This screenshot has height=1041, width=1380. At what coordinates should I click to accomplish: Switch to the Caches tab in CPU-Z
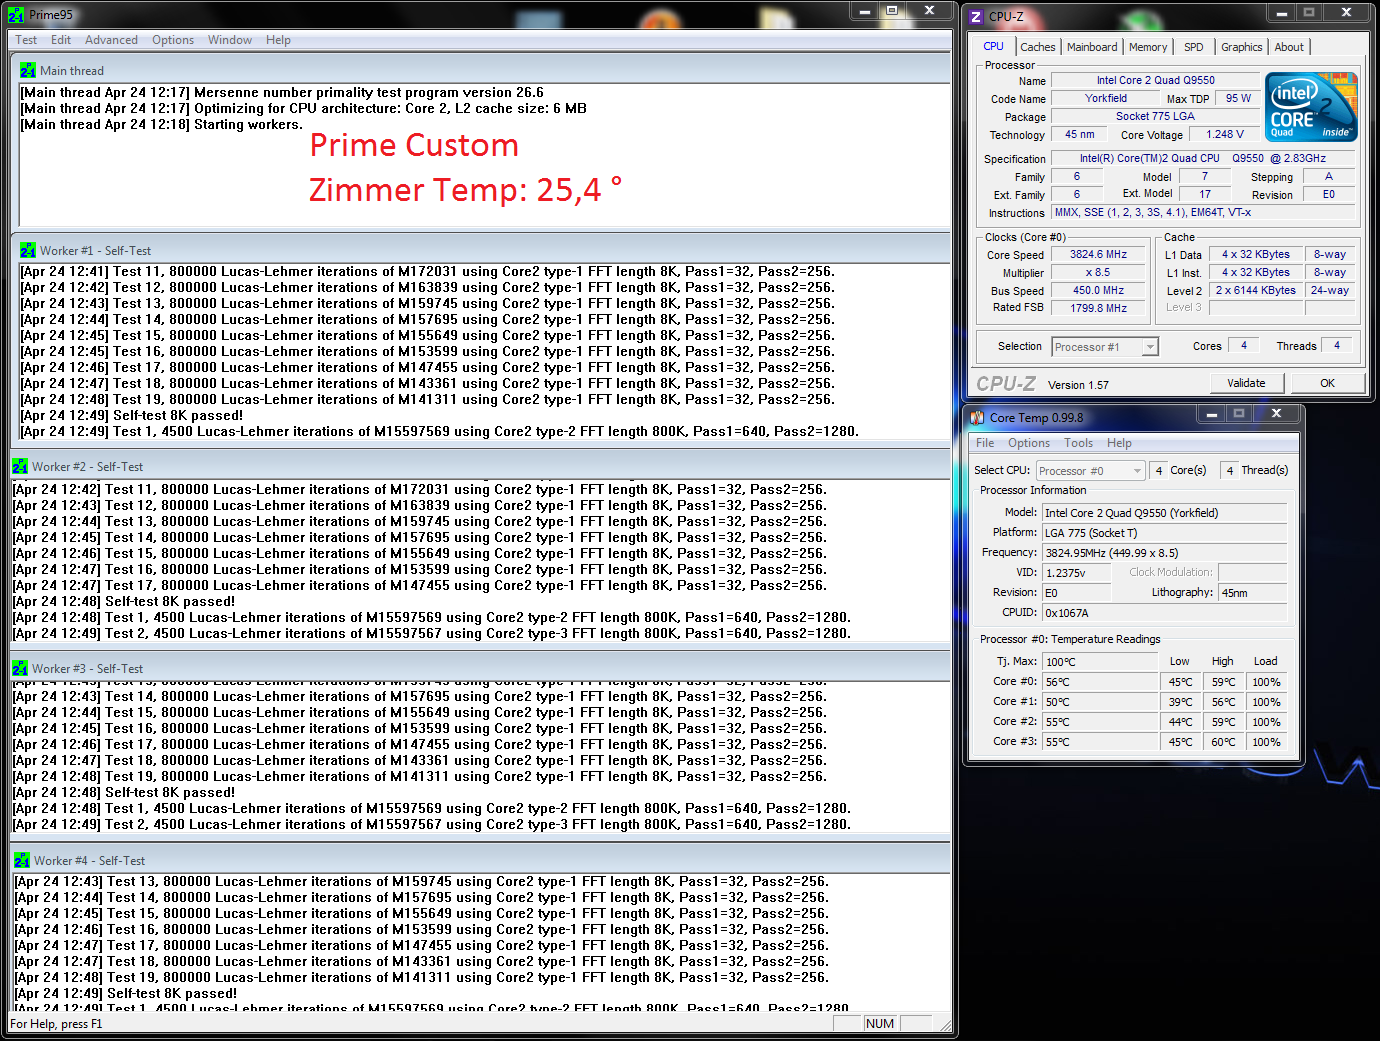click(x=1037, y=47)
